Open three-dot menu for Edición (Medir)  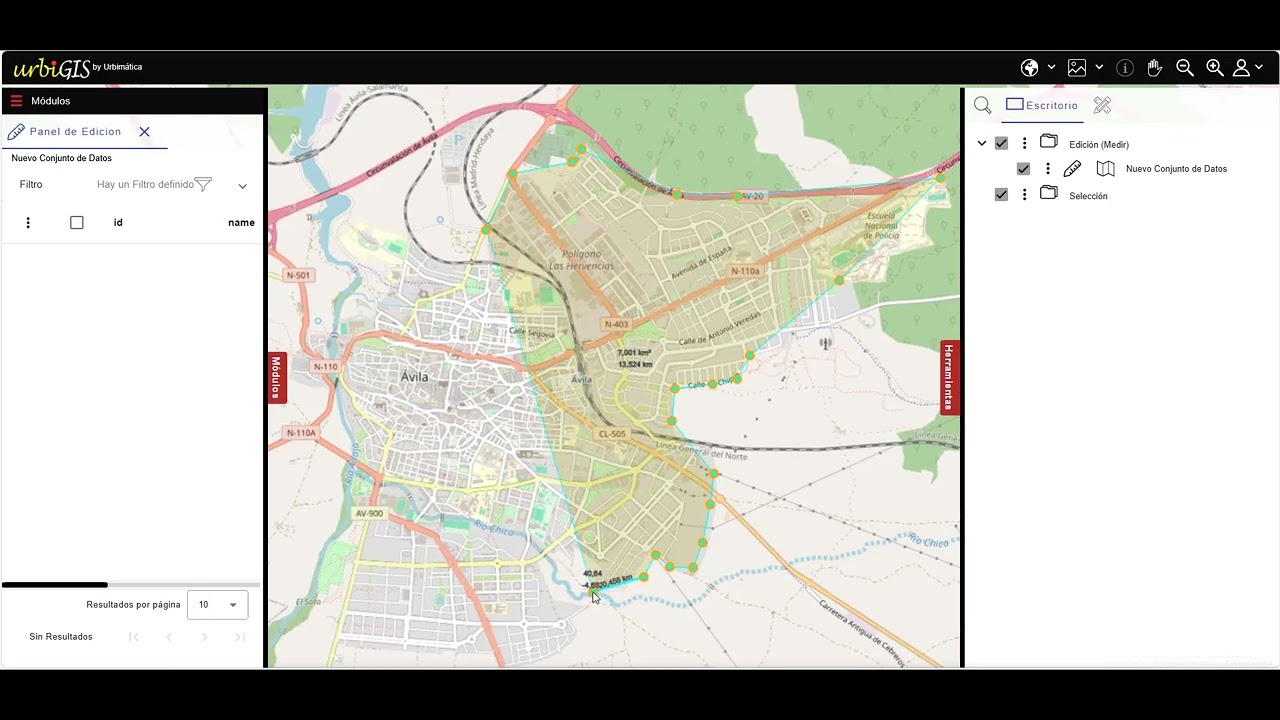tap(1024, 144)
